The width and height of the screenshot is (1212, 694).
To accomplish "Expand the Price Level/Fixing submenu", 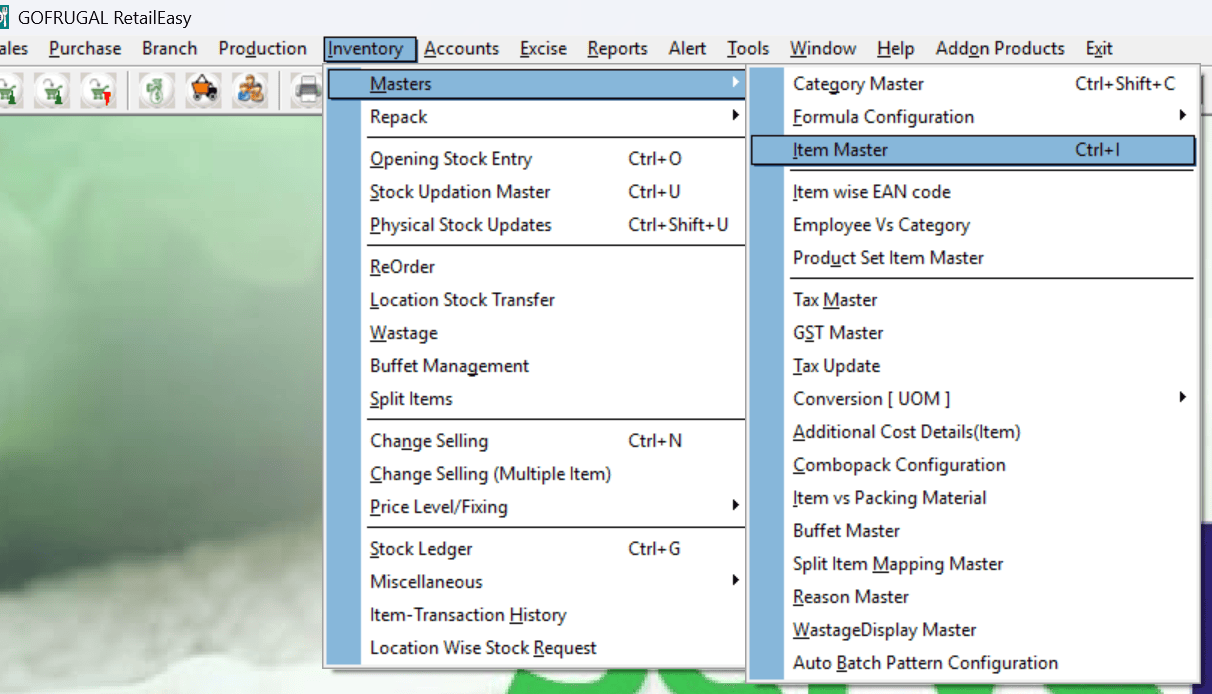I will [x=736, y=506].
